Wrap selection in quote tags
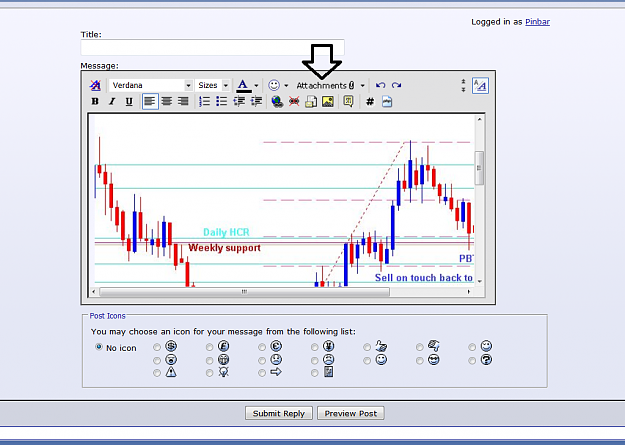The height and width of the screenshot is (445, 625). click(x=348, y=102)
